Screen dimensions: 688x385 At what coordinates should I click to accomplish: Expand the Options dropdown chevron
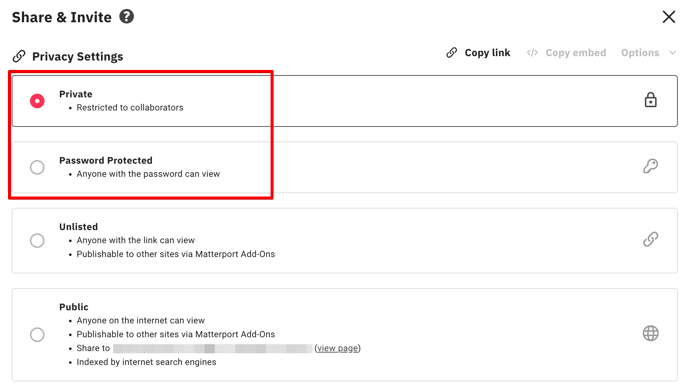point(672,53)
